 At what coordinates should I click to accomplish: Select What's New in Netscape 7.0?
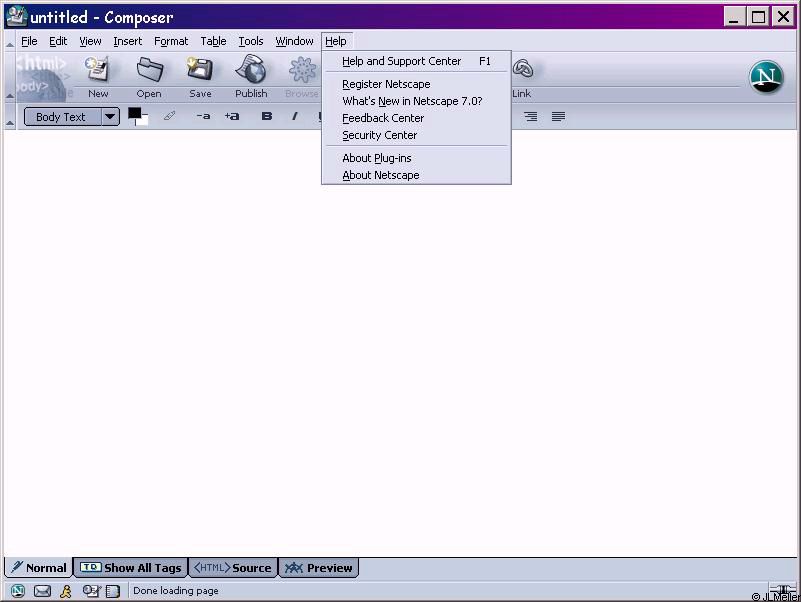click(x=416, y=101)
